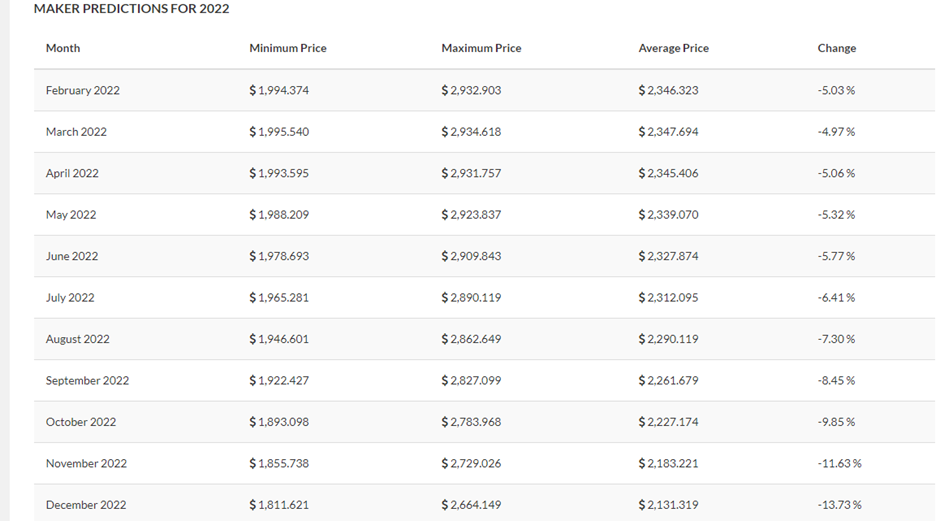This screenshot has height=521, width=940.
Task: Select the March 2022 row label
Action: [x=76, y=132]
